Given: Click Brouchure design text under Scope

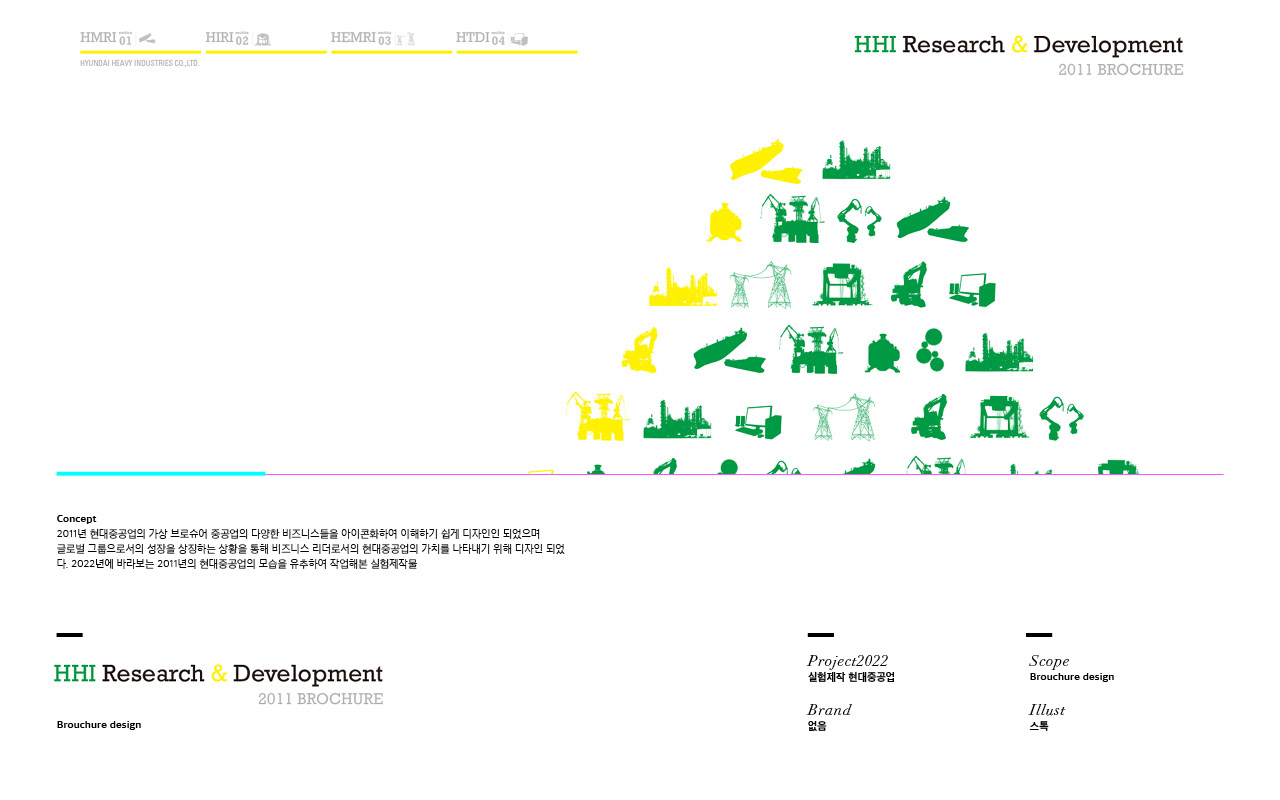Looking at the screenshot, I should [x=1071, y=677].
